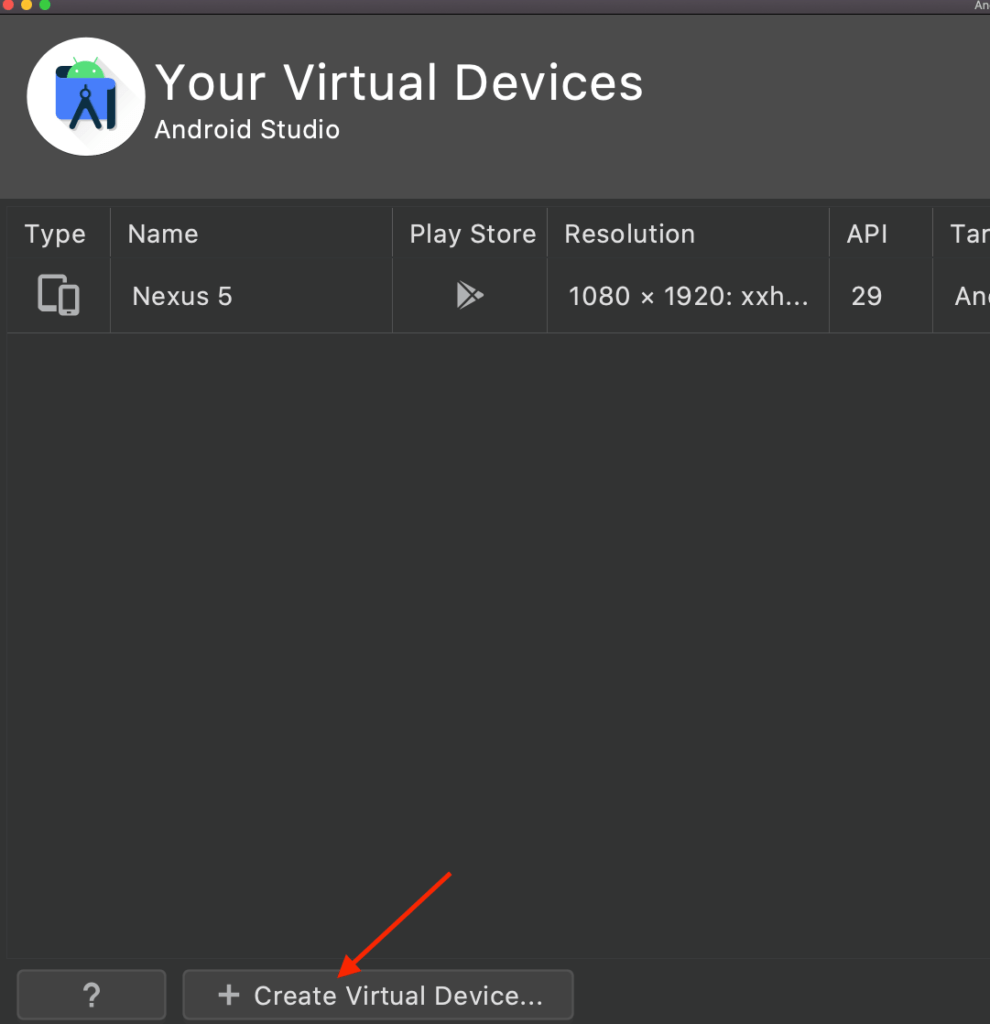Click the Your Virtual Devices title
Image resolution: width=990 pixels, height=1024 pixels.
pos(399,83)
